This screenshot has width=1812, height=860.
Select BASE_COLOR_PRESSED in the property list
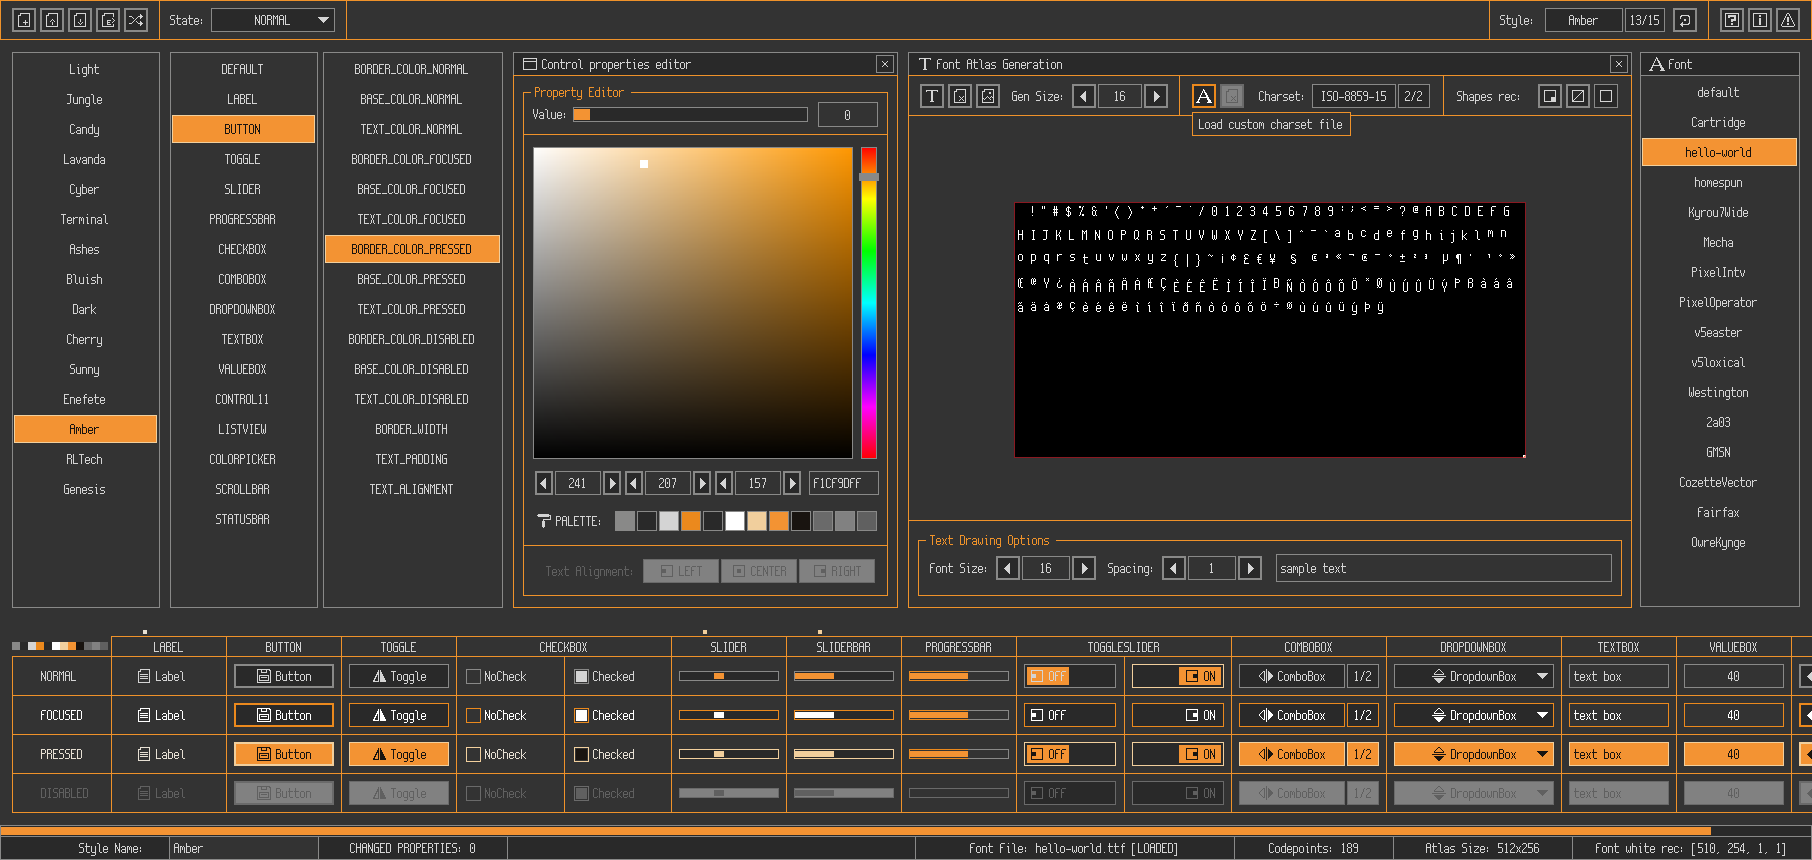tap(411, 280)
